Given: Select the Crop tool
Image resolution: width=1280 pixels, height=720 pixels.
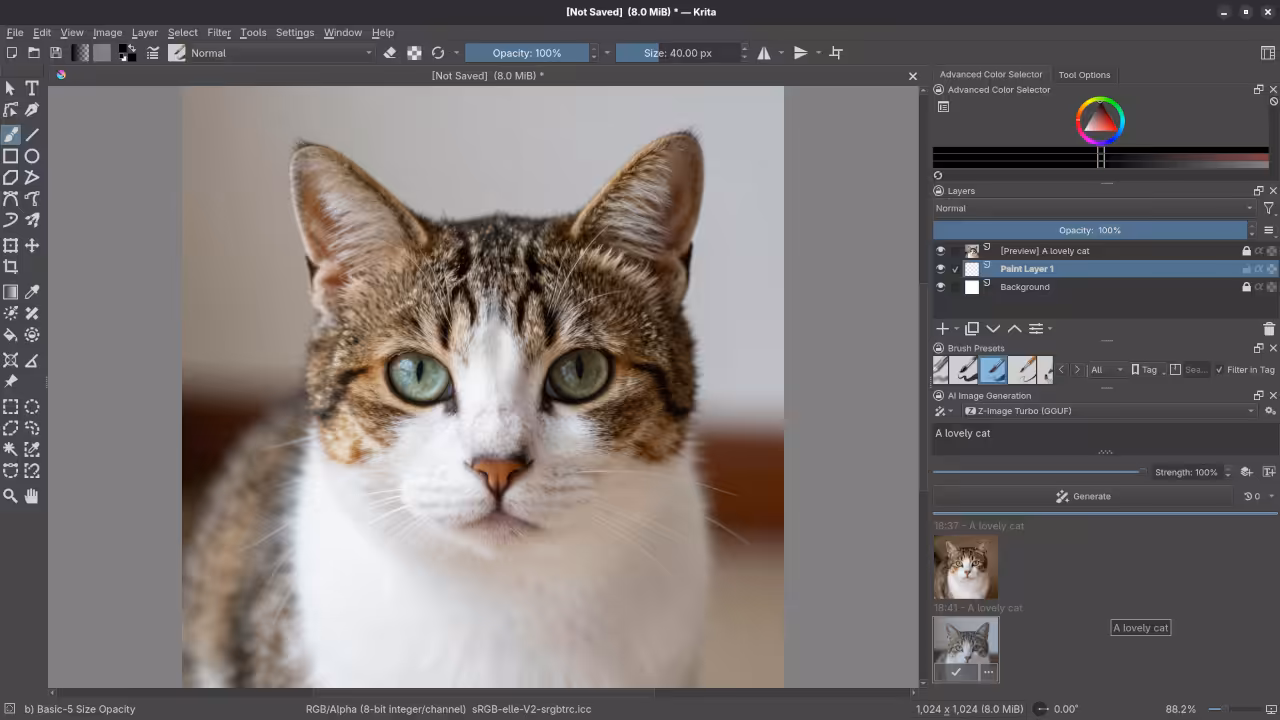Looking at the screenshot, I should tap(12, 267).
